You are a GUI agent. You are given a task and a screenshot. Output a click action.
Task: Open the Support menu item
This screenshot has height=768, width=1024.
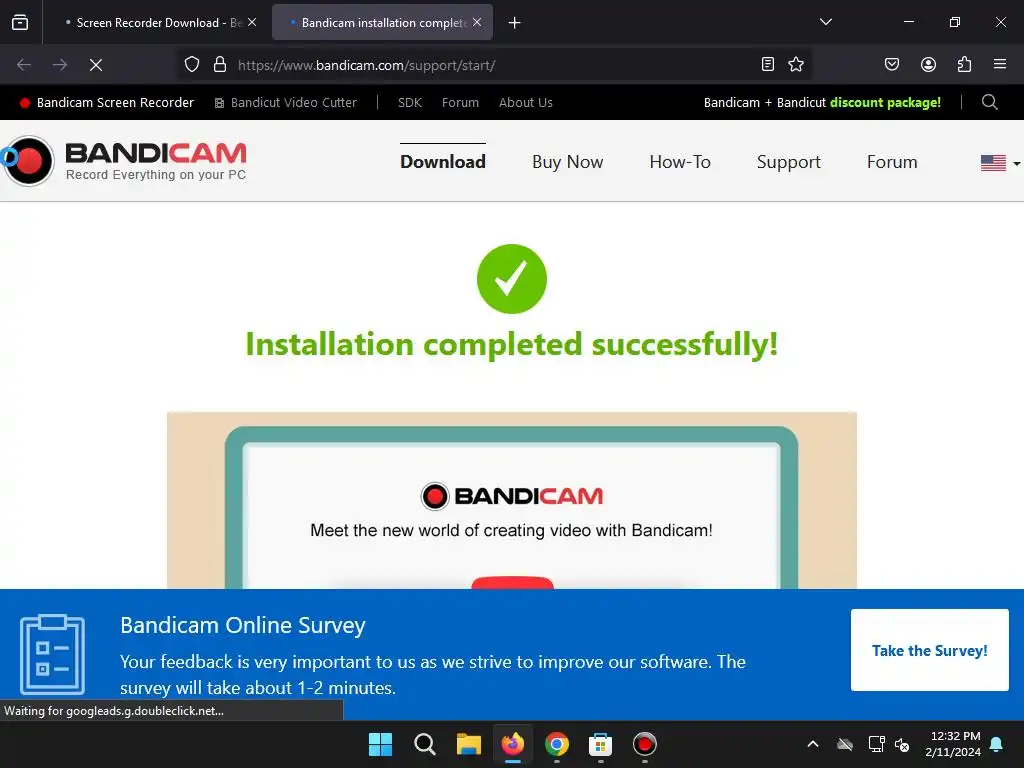pyautogui.click(x=788, y=162)
